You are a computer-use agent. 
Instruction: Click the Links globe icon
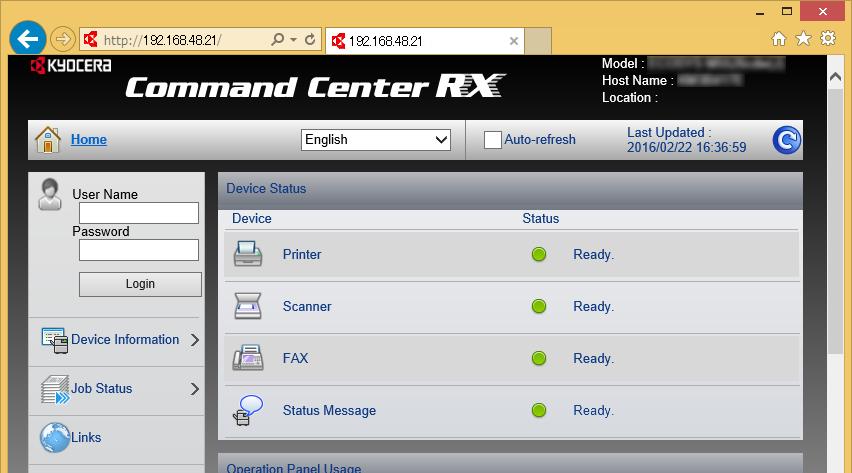pos(54,438)
